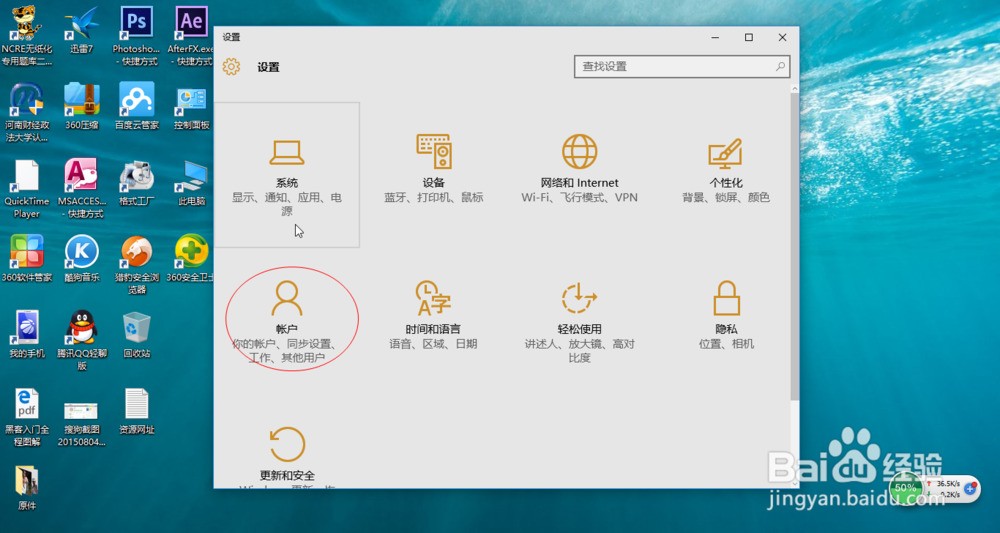1000x533 pixels.
Task: Select the 资源网址 text file
Action: click(136, 411)
